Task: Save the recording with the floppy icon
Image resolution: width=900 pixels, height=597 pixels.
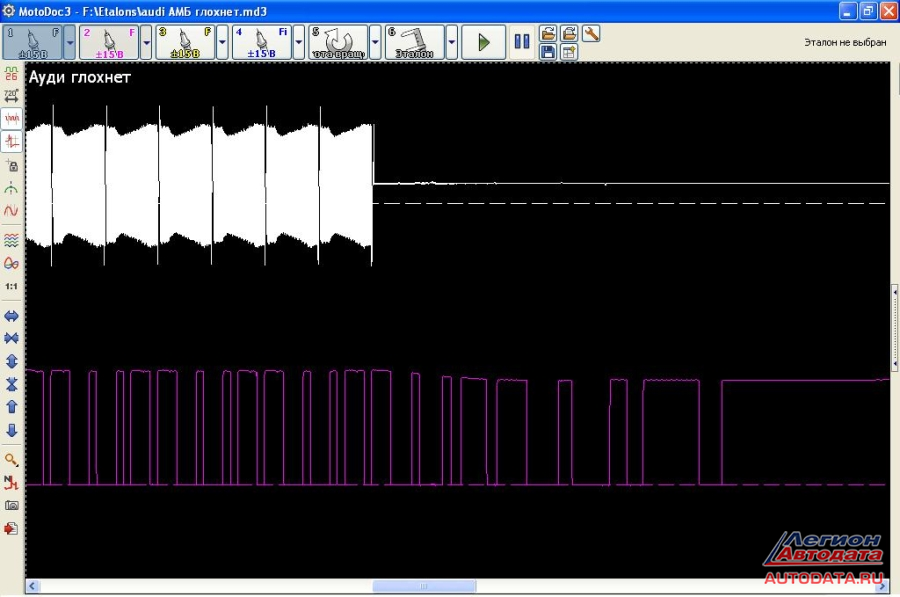Action: click(x=548, y=52)
